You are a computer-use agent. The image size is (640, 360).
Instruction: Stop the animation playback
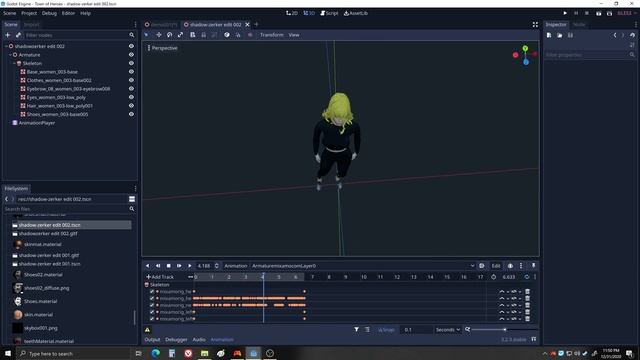[x=169, y=266]
